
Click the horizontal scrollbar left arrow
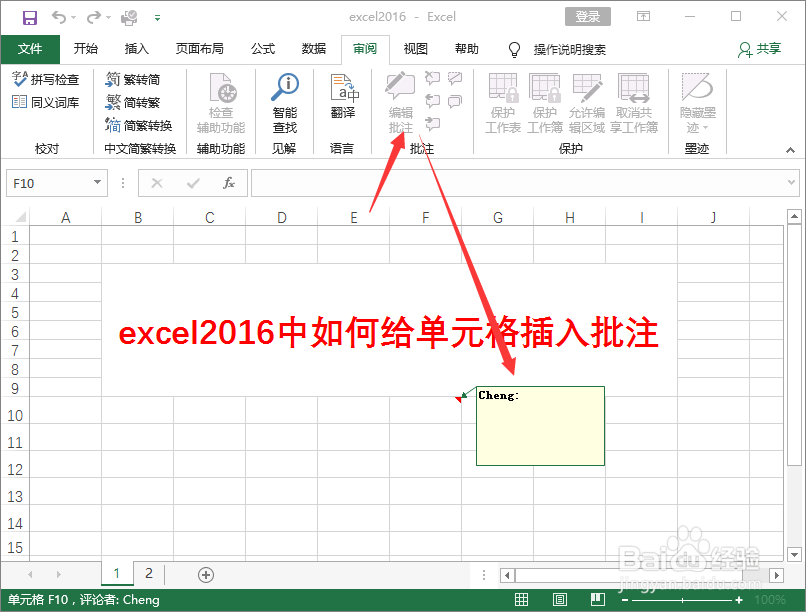click(x=507, y=575)
